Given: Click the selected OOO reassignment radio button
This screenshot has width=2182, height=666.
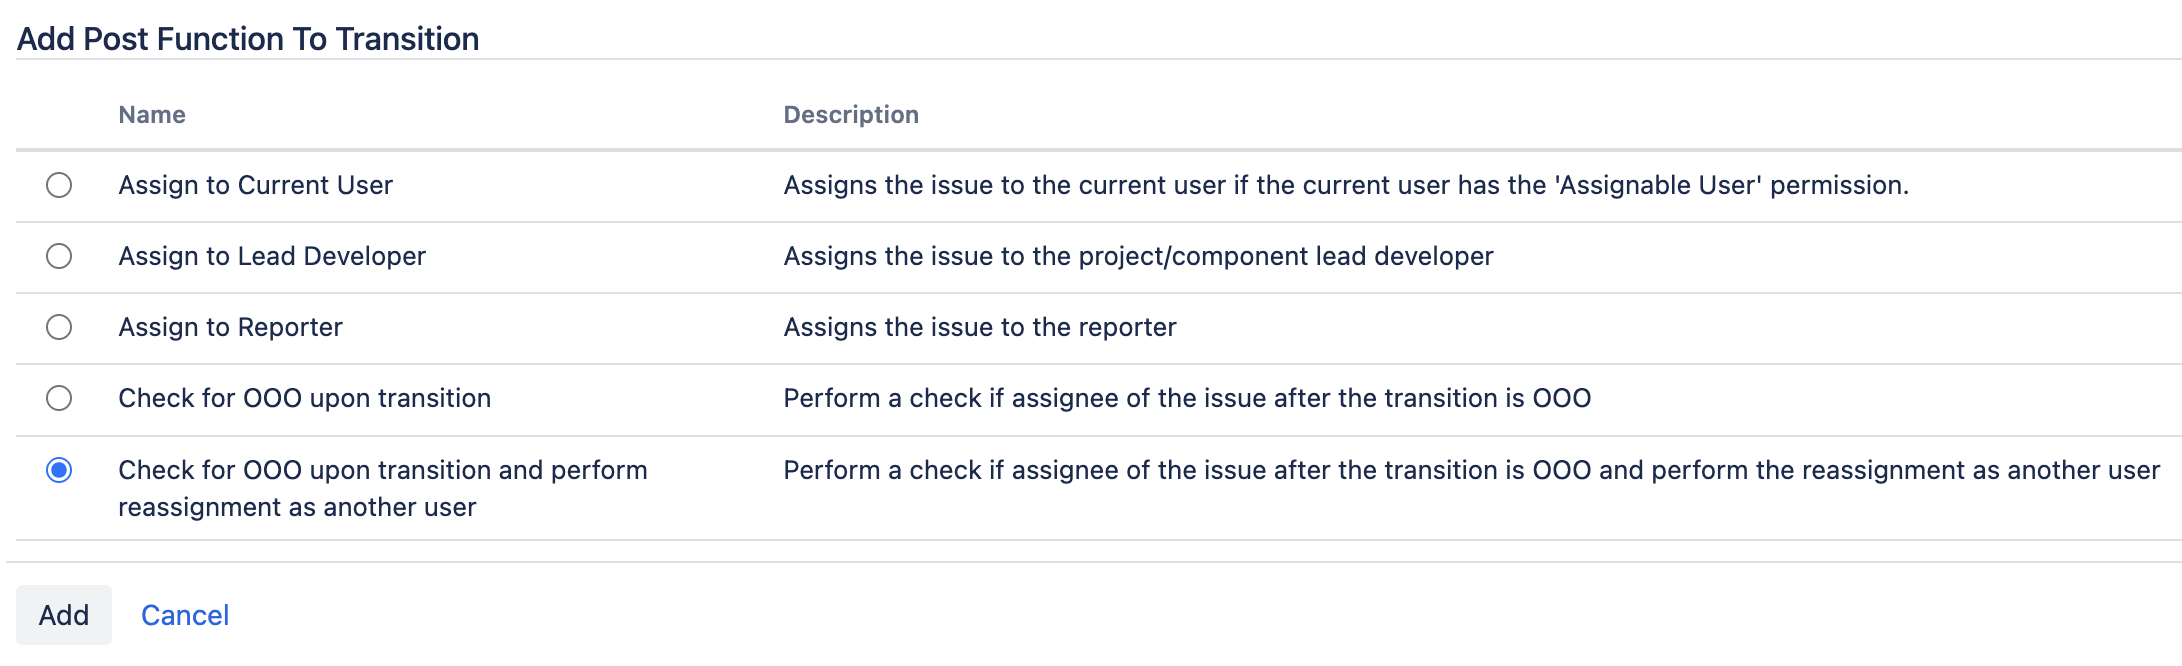Looking at the screenshot, I should [x=59, y=470].
